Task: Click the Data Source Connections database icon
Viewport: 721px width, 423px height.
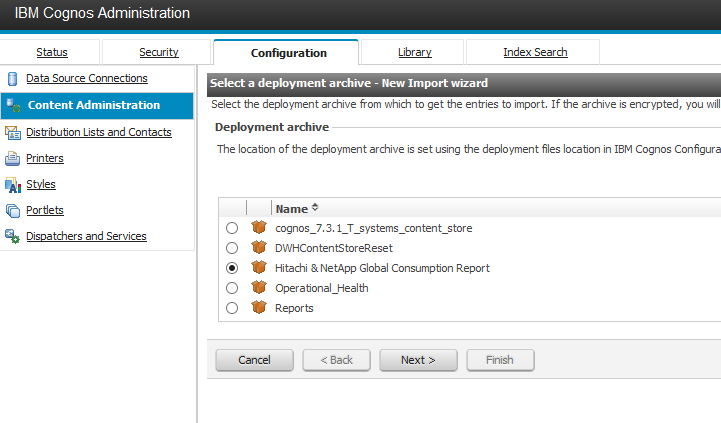Action: click(13, 78)
